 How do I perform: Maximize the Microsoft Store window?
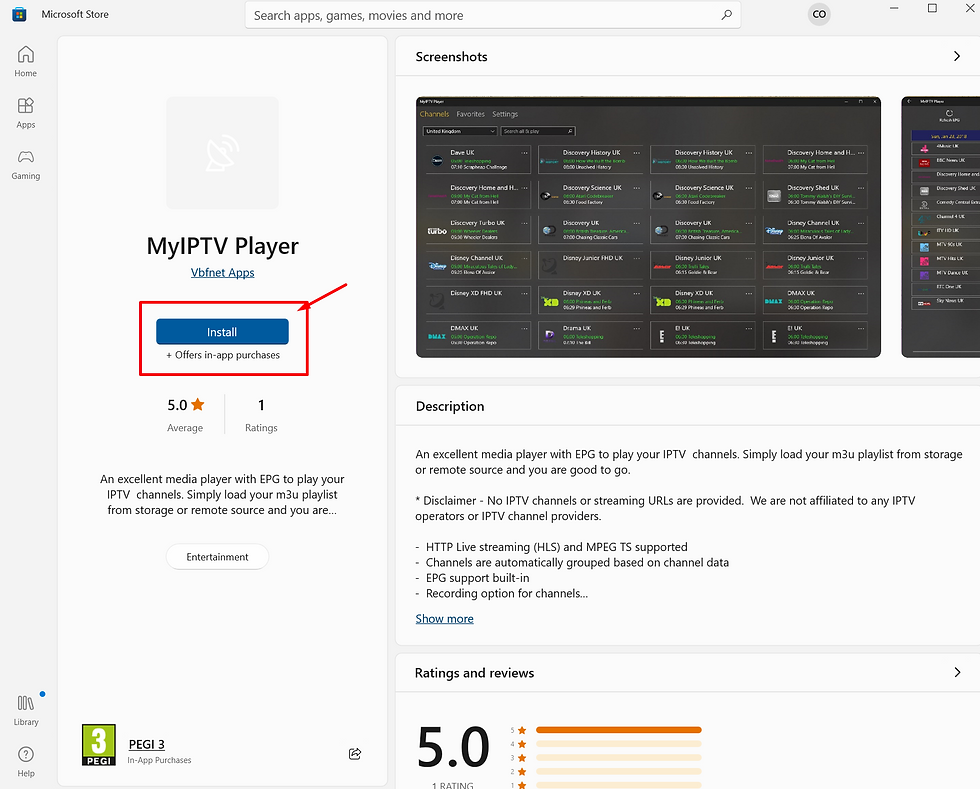point(932,8)
